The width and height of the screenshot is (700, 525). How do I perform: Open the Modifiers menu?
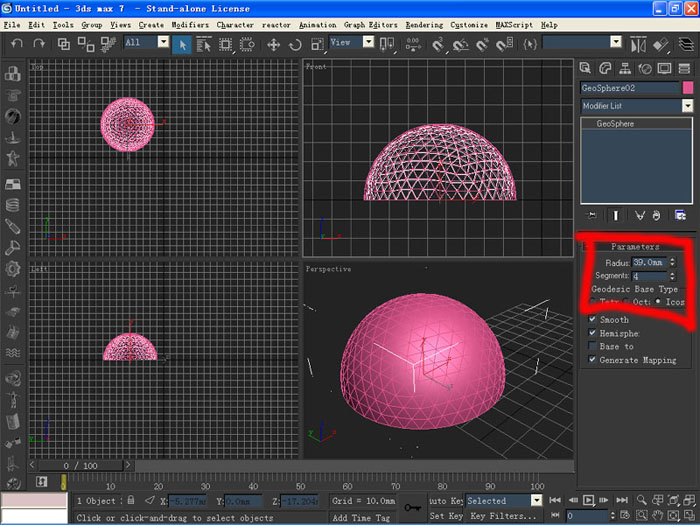(x=190, y=25)
